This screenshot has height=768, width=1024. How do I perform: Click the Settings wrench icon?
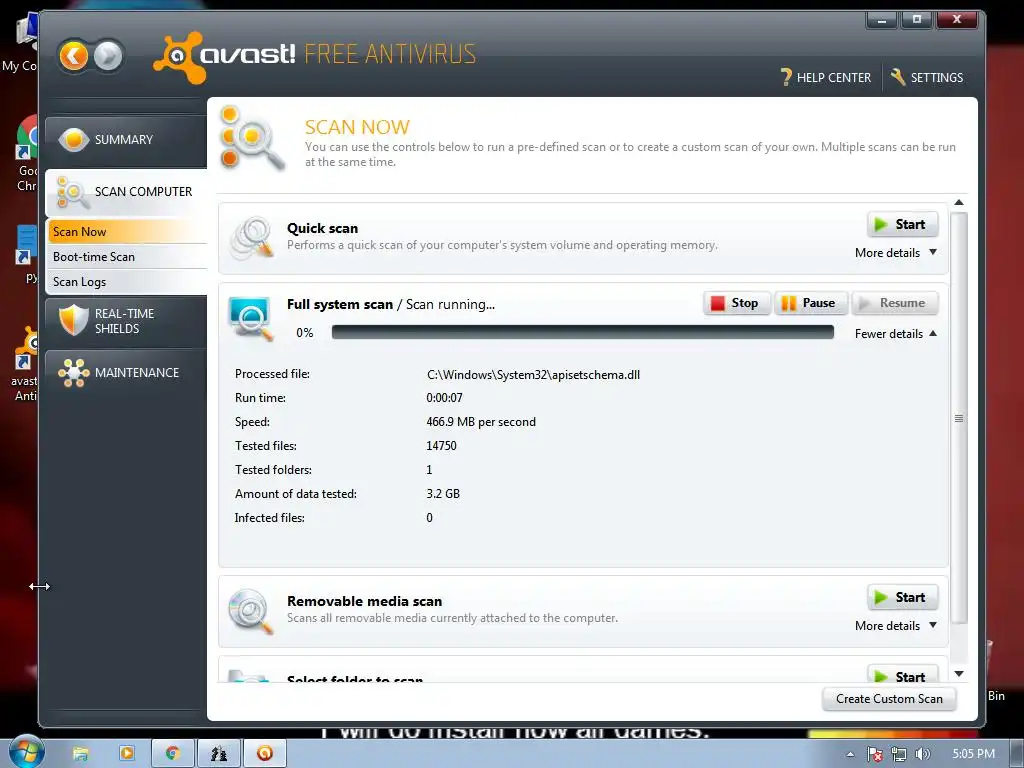pos(898,77)
